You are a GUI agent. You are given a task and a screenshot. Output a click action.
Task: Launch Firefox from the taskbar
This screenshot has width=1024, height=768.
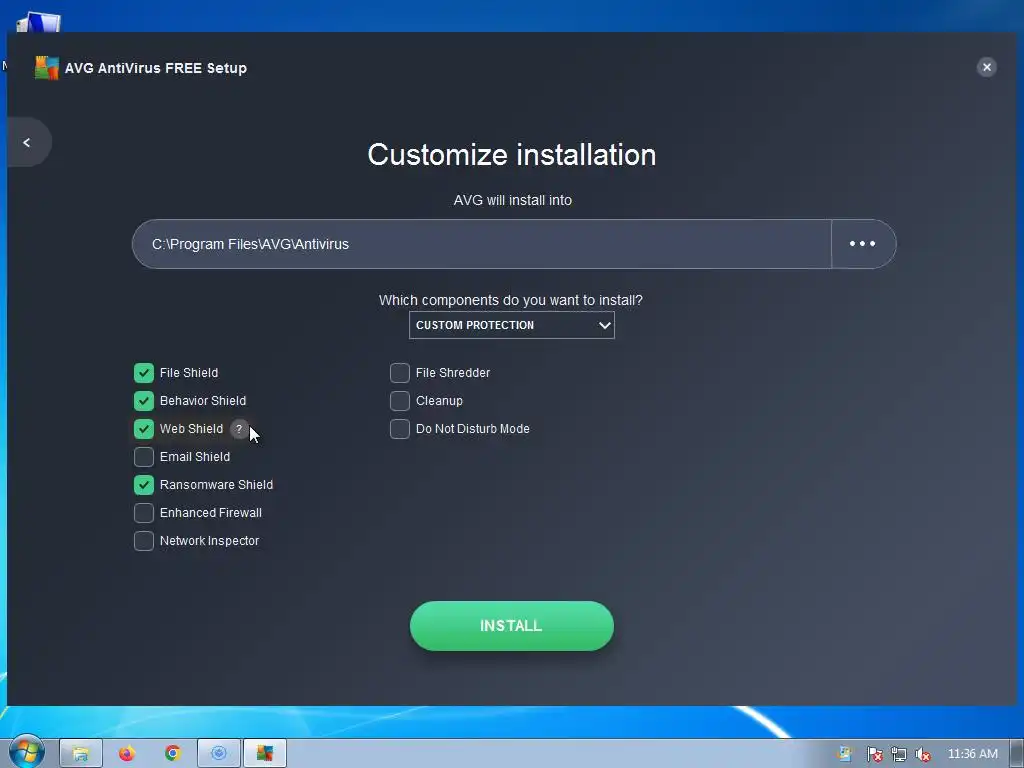click(x=127, y=754)
